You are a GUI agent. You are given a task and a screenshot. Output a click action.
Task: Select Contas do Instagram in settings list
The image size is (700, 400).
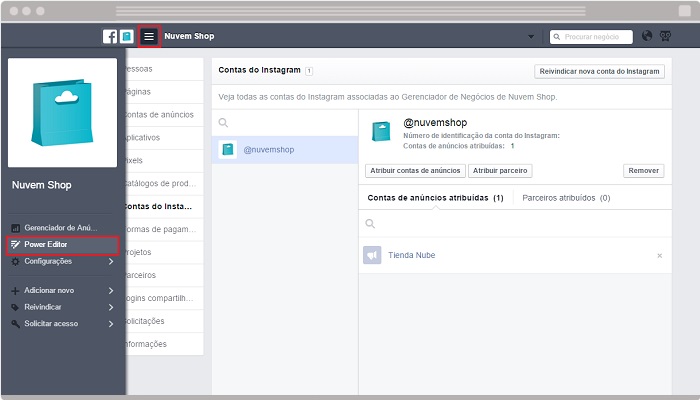[164, 206]
